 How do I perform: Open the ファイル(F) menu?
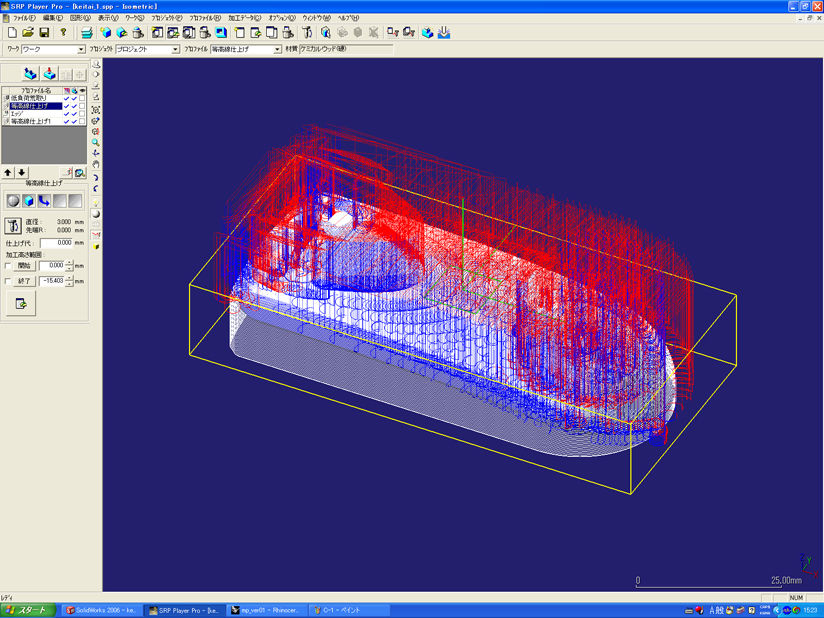click(24, 18)
